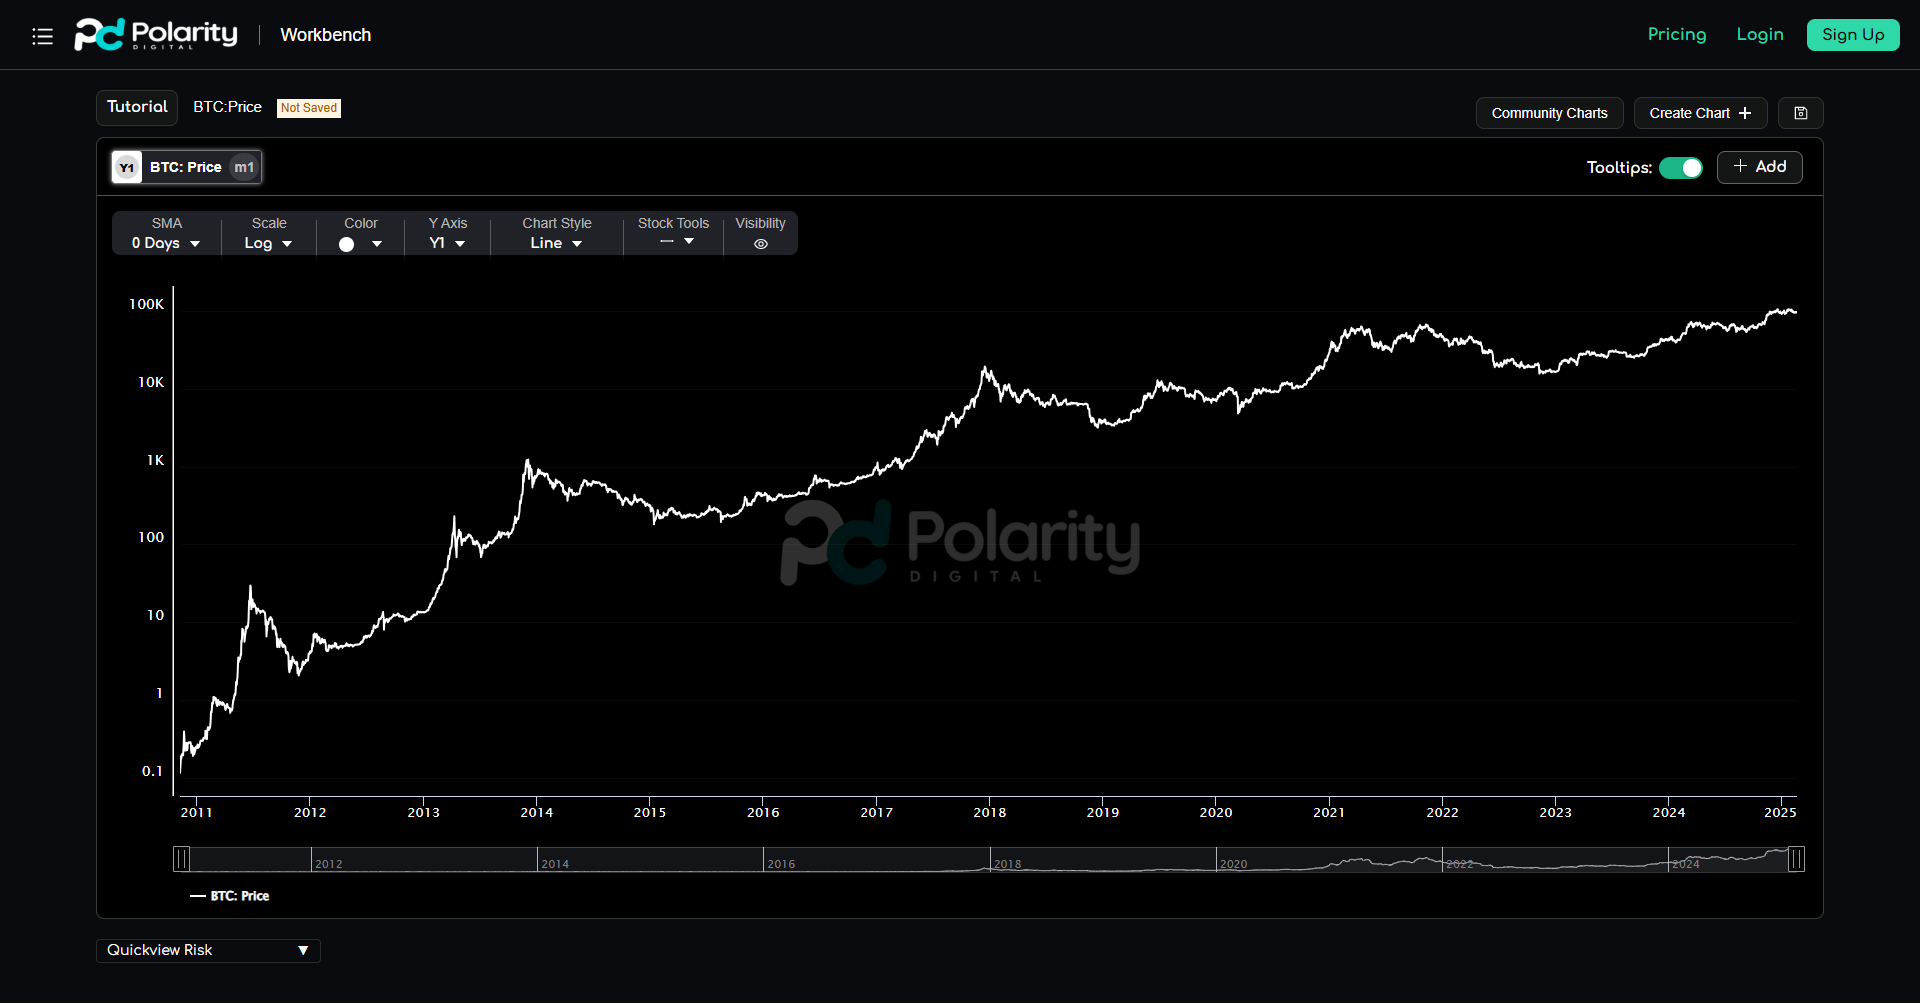Open the hamburger menu icon
Viewport: 1920px width, 1004px height.
click(x=42, y=36)
